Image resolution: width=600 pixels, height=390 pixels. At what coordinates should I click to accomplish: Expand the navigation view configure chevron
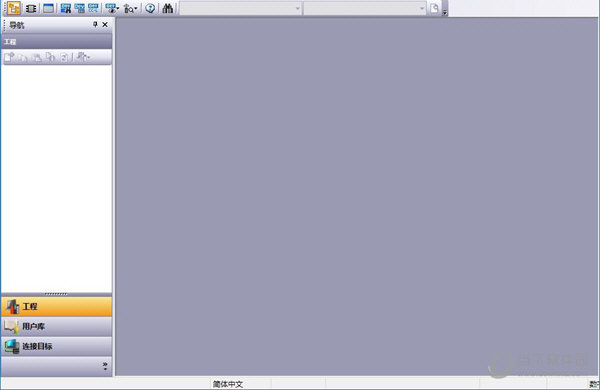pyautogui.click(x=105, y=366)
